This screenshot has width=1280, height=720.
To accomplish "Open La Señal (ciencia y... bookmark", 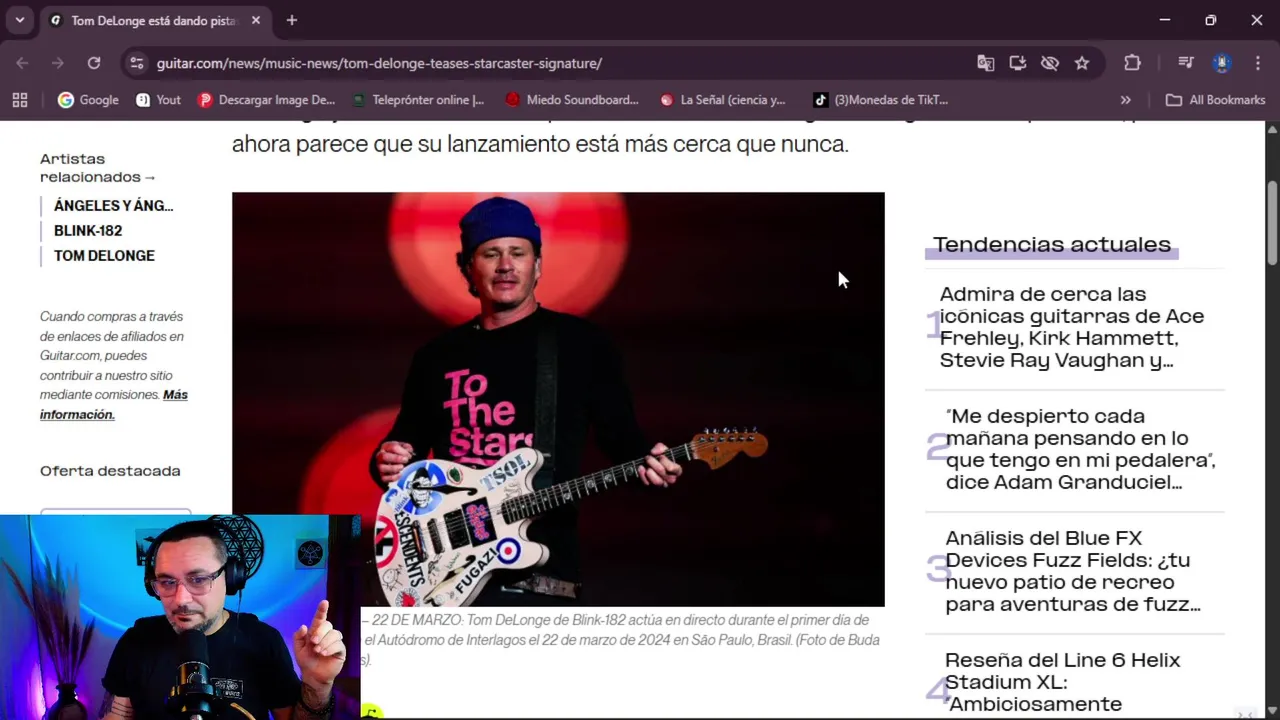I will [722, 100].
